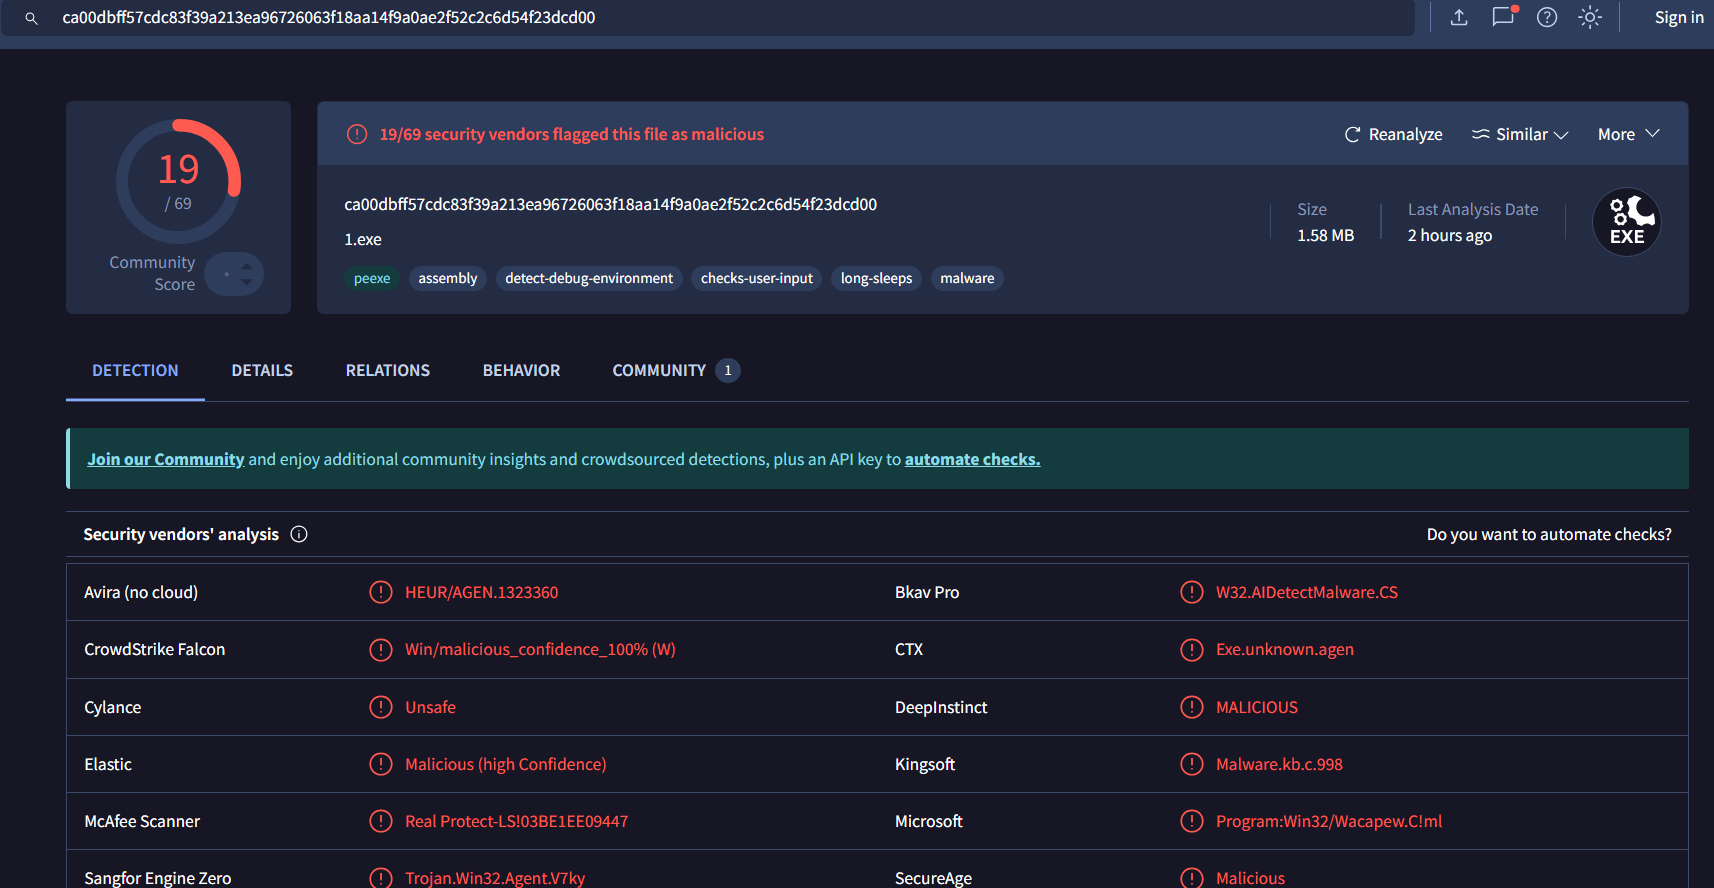Click the alert icon for W32.AIDetectMalware.CS

point(1192,592)
